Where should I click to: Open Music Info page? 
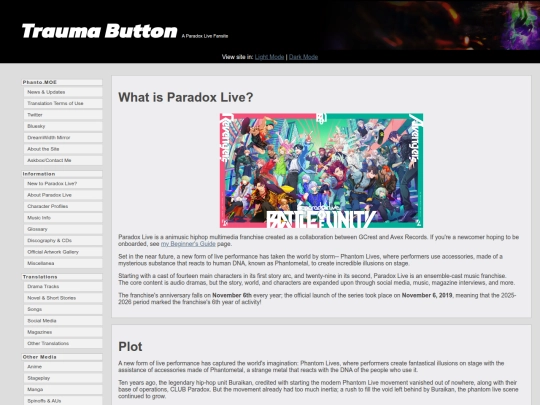pos(63,218)
